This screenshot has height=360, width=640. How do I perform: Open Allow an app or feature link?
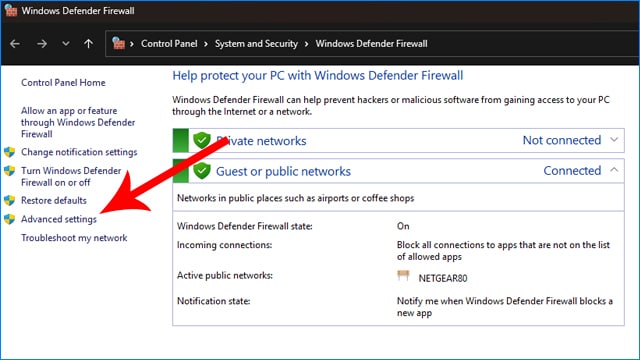78,122
